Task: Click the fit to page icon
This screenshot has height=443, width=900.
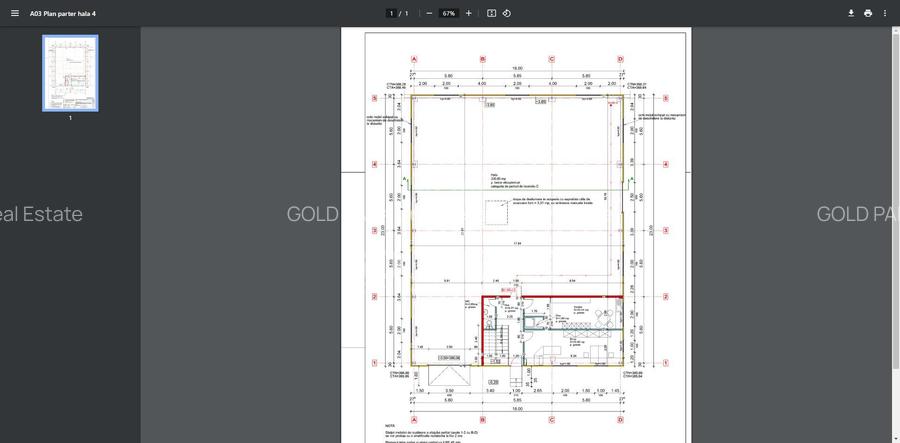Action: click(491, 13)
